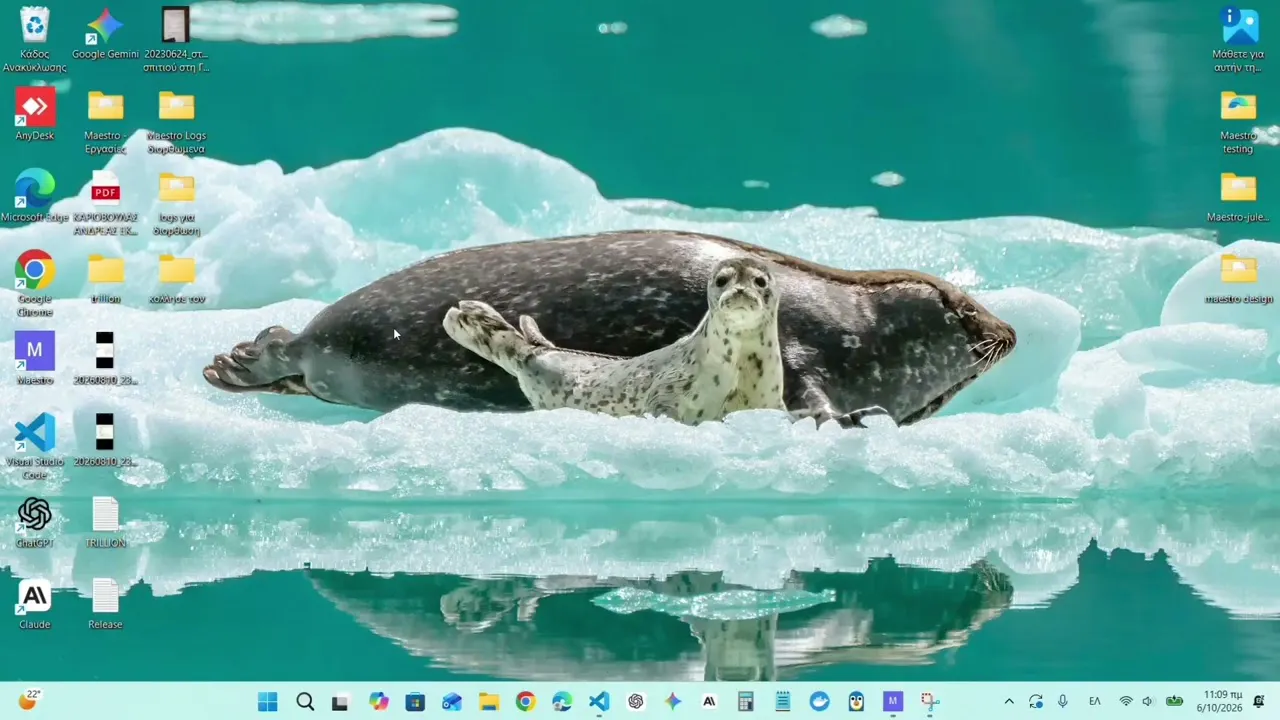Open ChatGPT from the taskbar
Screen dimensions: 1280x720
pos(636,702)
